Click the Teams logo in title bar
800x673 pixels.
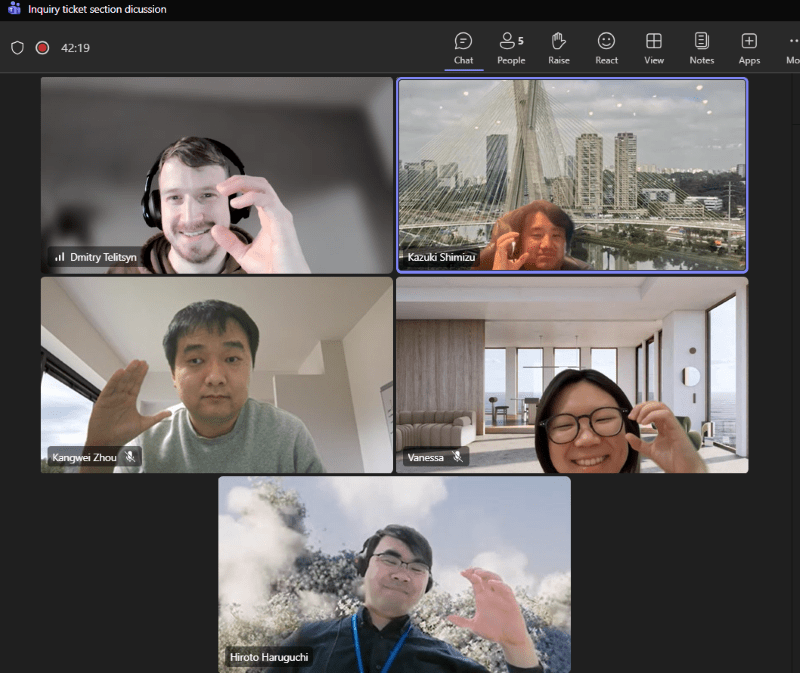click(x=14, y=9)
